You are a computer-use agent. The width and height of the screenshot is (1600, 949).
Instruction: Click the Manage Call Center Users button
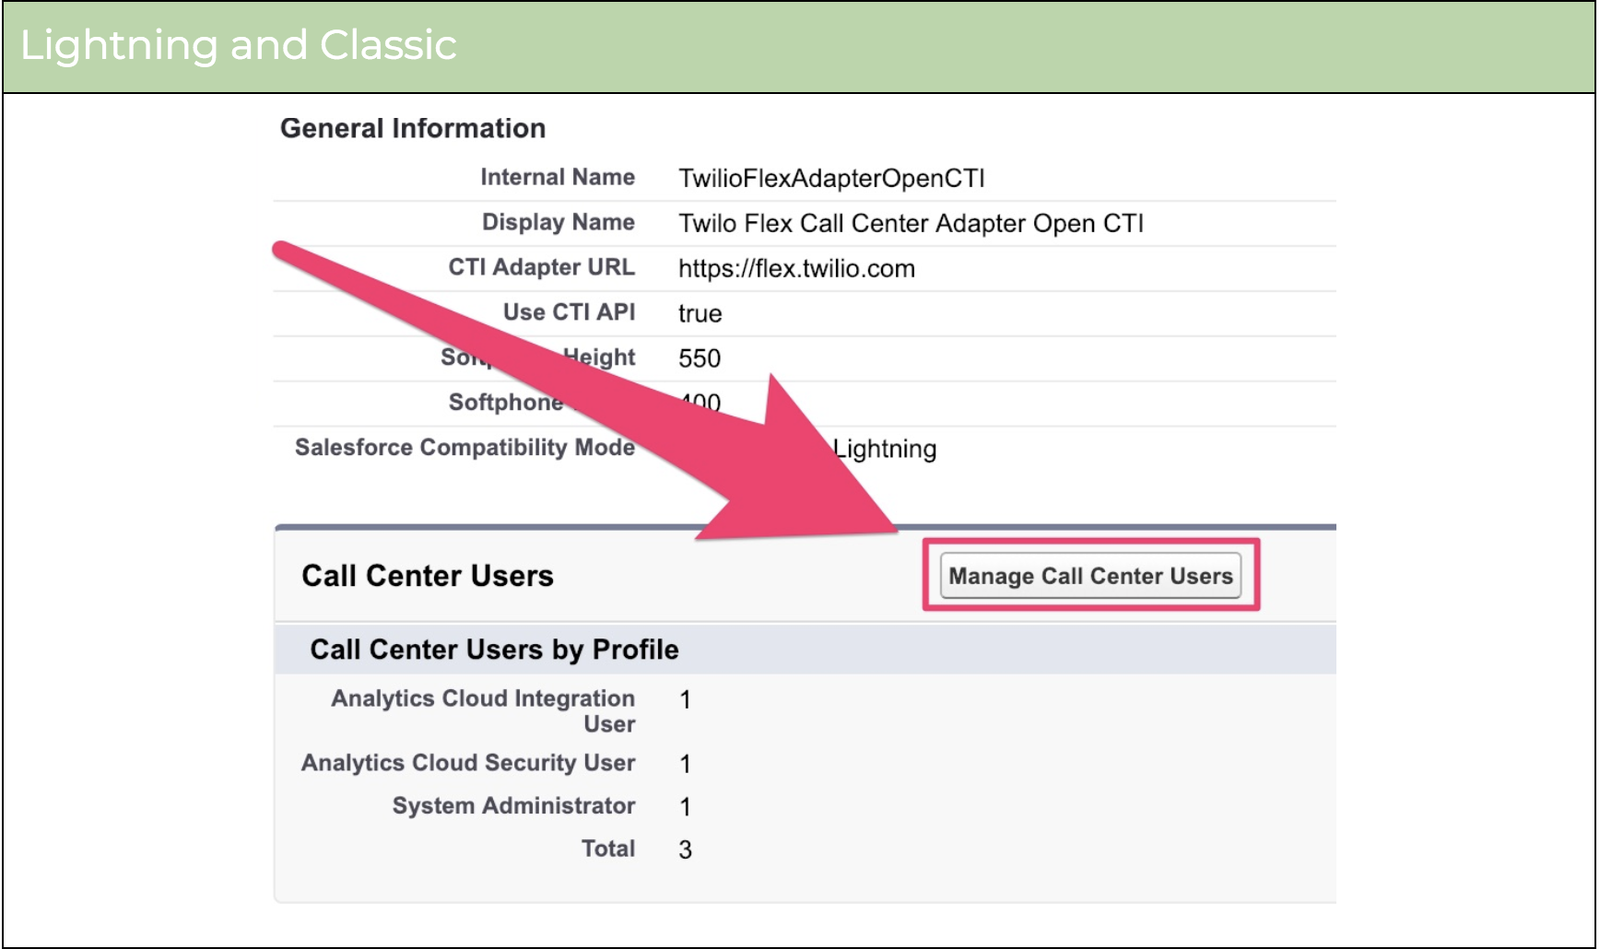click(x=1091, y=576)
